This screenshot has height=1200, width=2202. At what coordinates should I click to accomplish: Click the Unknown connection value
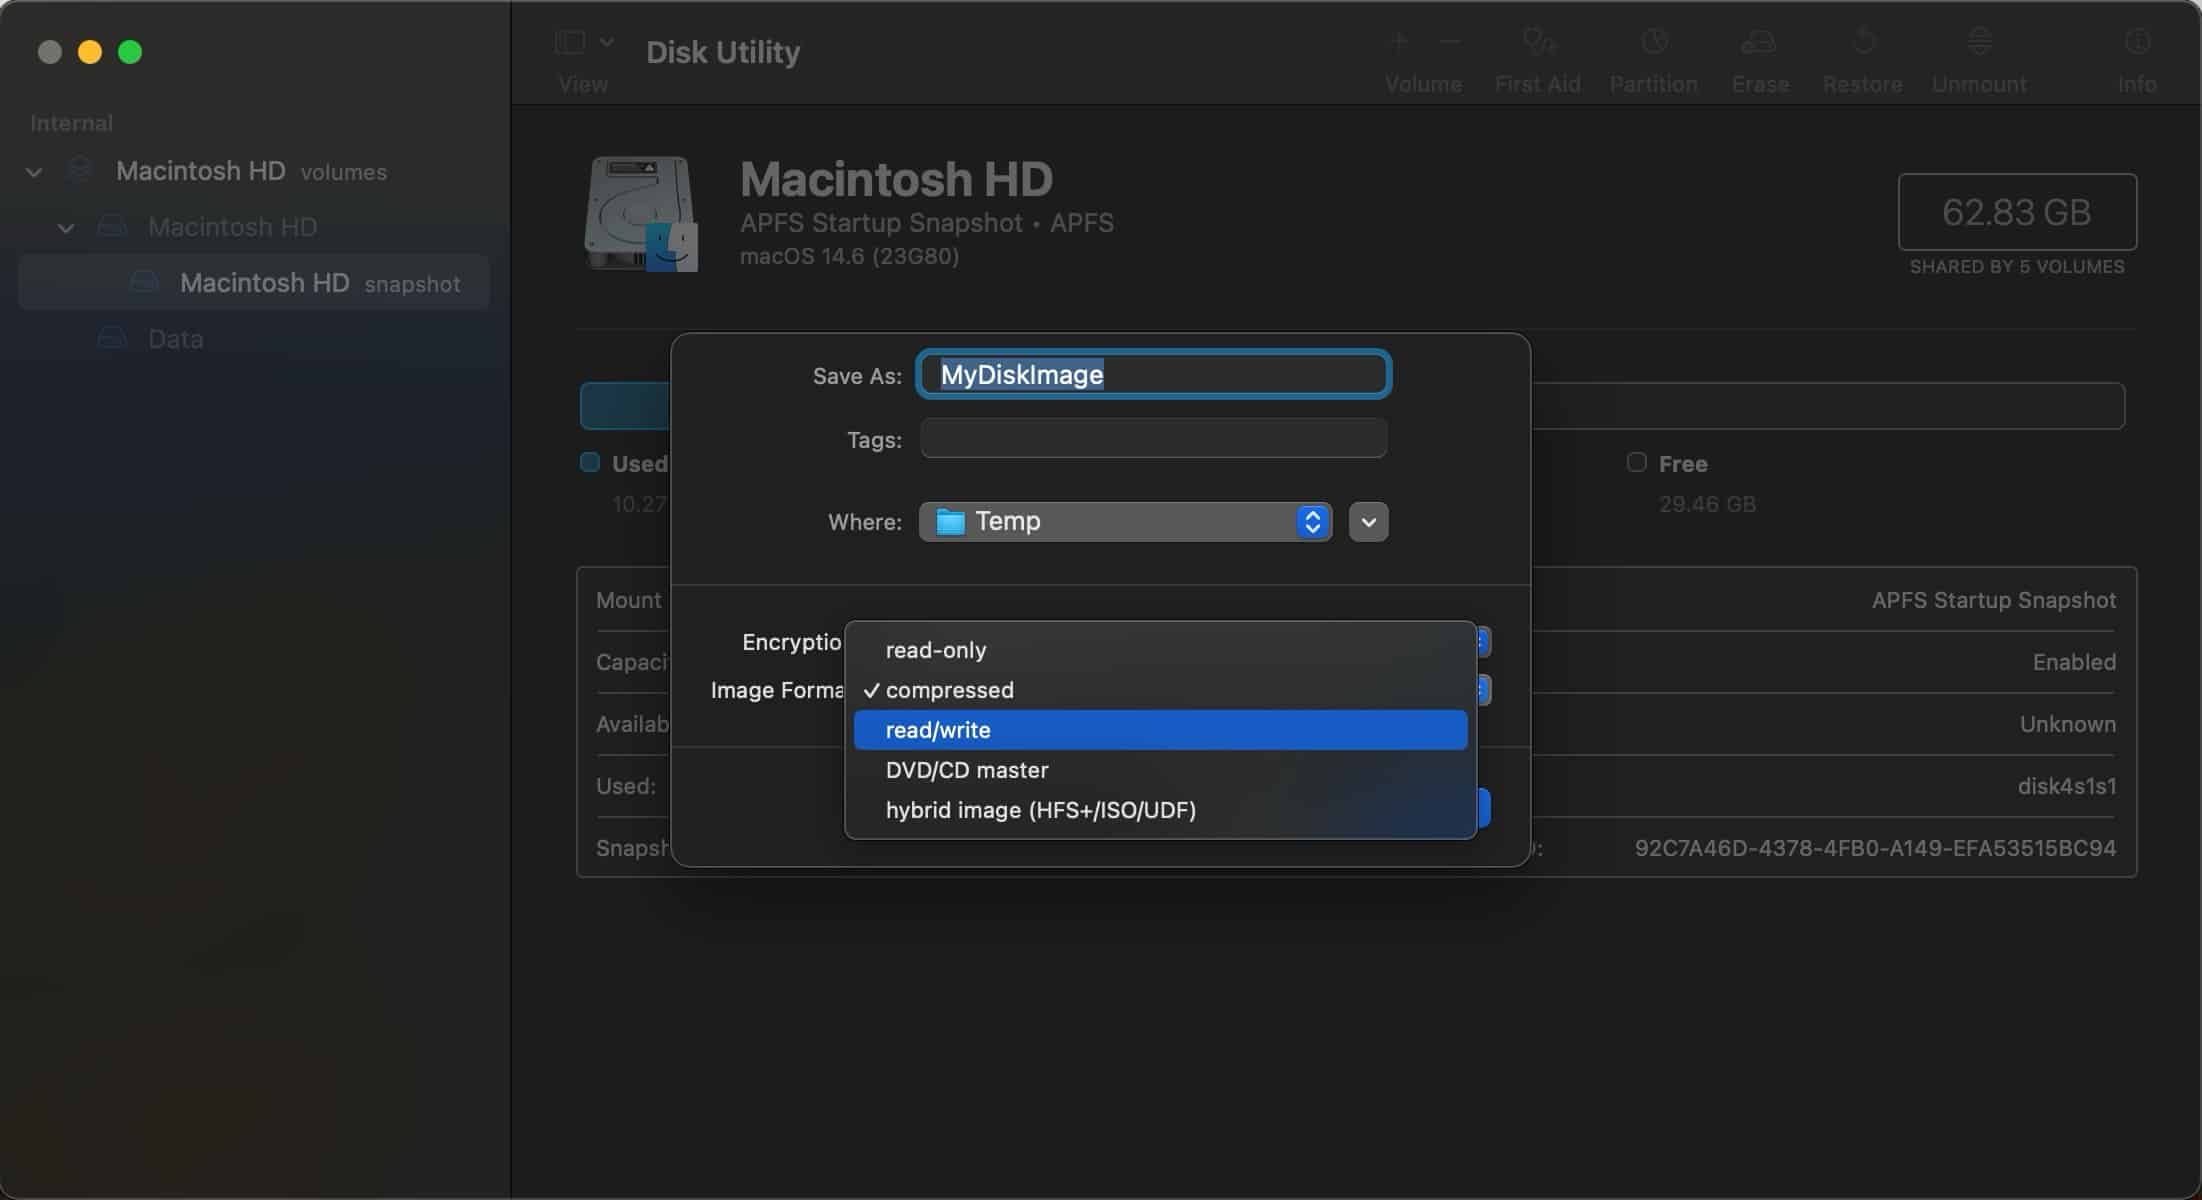[2067, 724]
